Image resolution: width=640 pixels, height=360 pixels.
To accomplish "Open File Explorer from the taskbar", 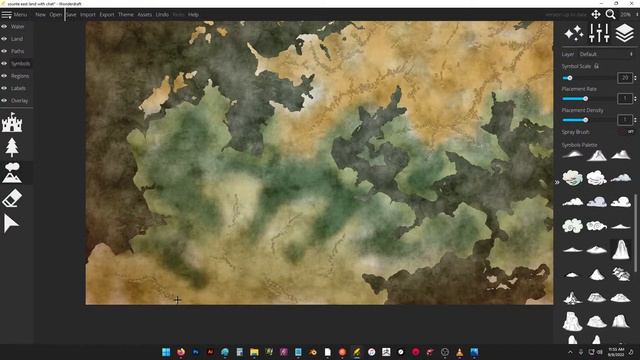I will 254,352.
